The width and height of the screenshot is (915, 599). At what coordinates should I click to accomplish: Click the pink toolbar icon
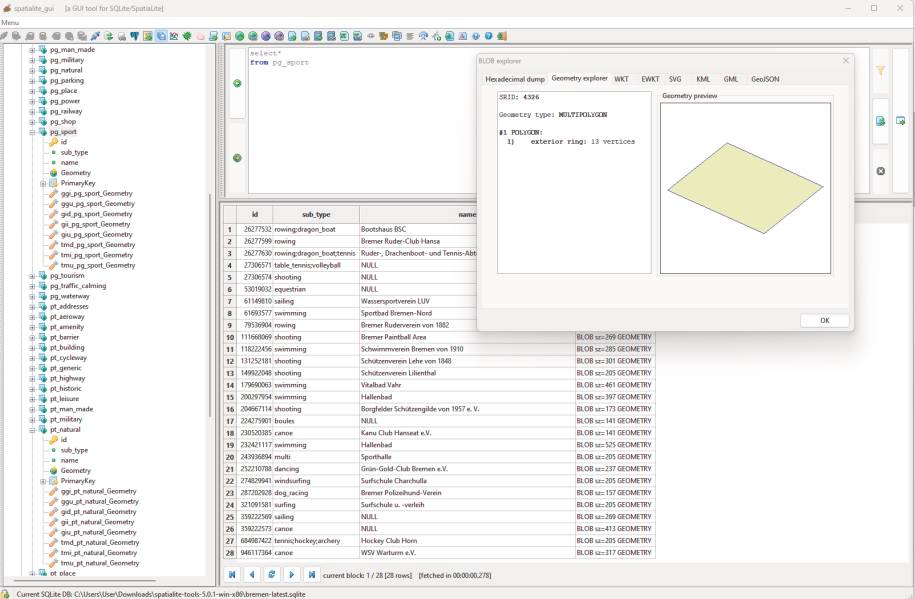(200, 36)
